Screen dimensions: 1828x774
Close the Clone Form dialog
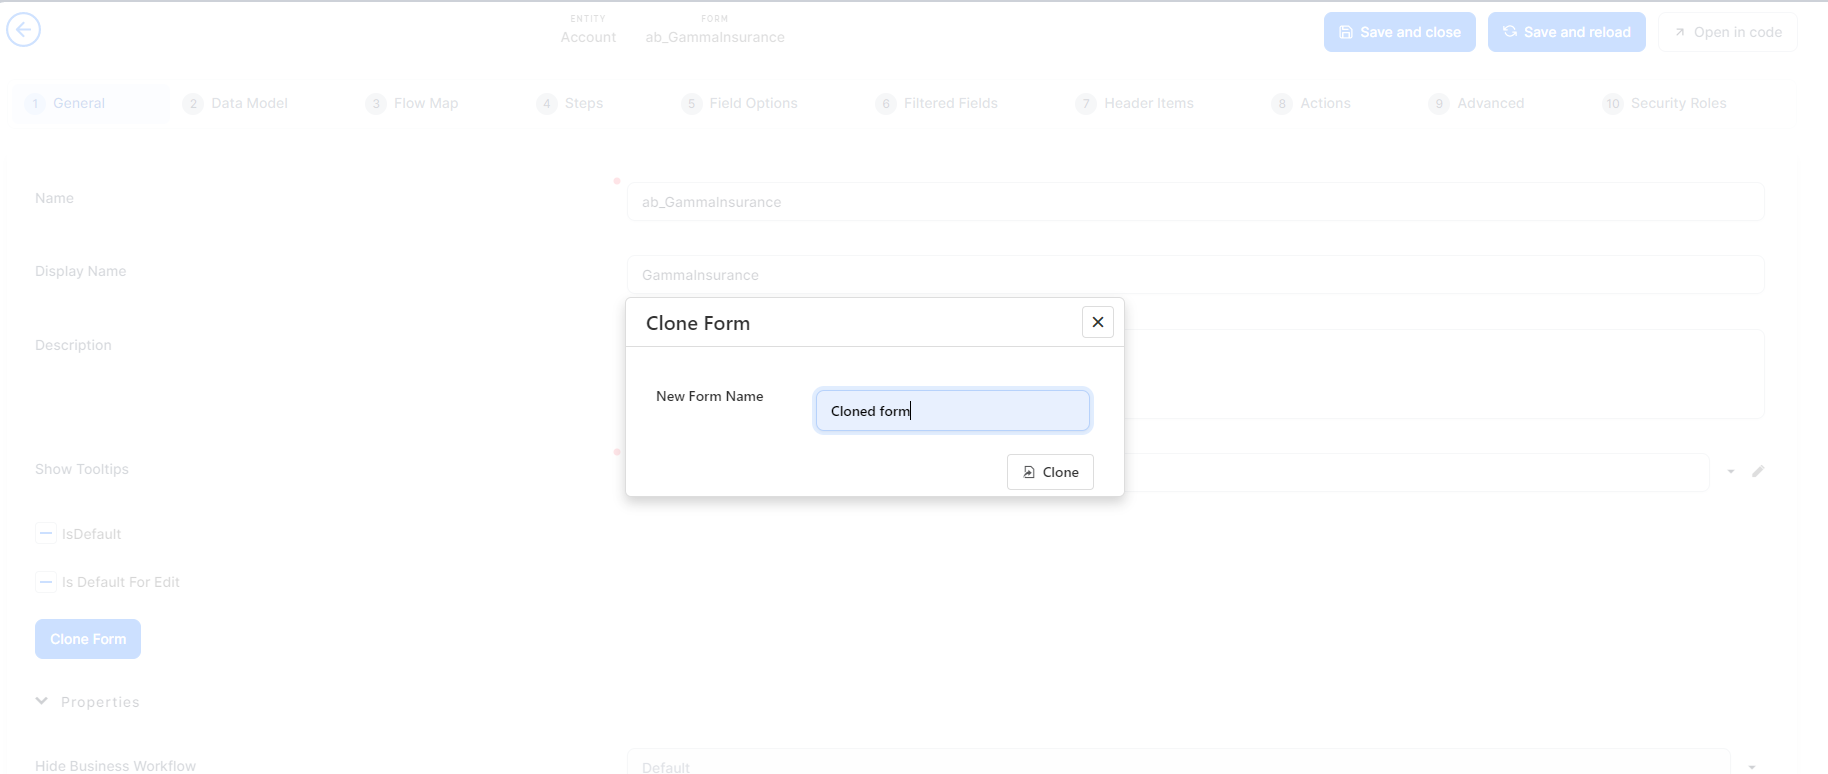(x=1097, y=322)
